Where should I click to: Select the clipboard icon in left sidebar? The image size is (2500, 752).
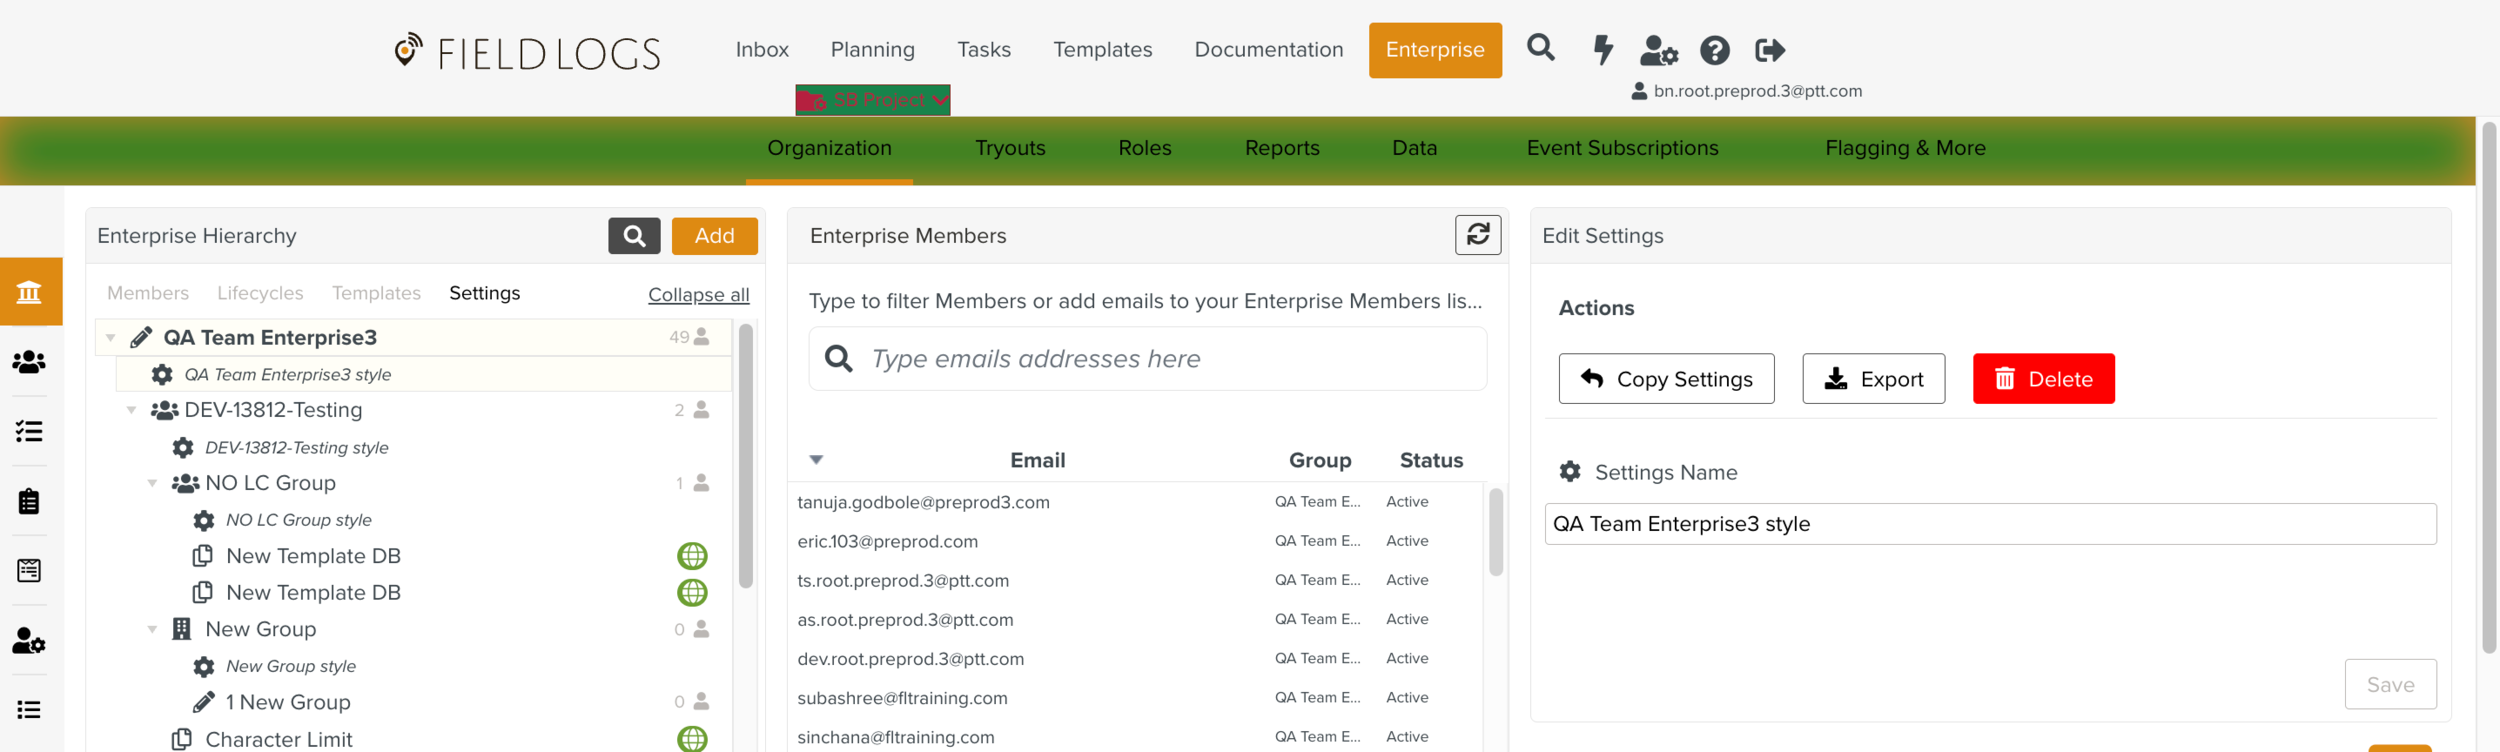pyautogui.click(x=29, y=501)
